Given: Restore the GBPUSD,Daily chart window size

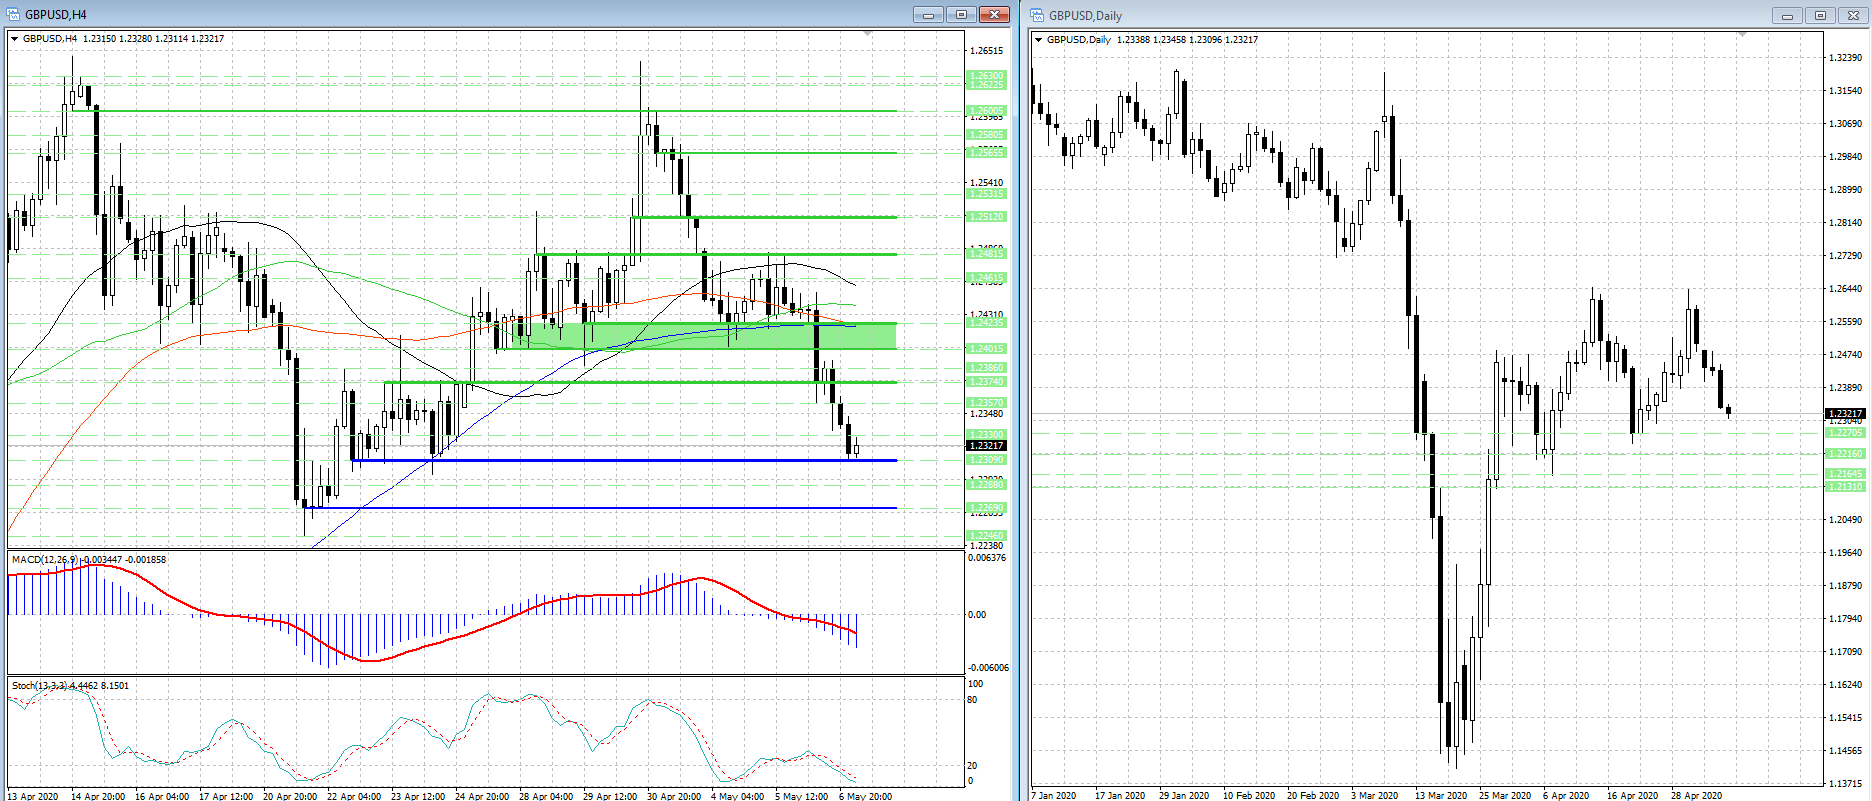Looking at the screenshot, I should pyautogui.click(x=1820, y=15).
